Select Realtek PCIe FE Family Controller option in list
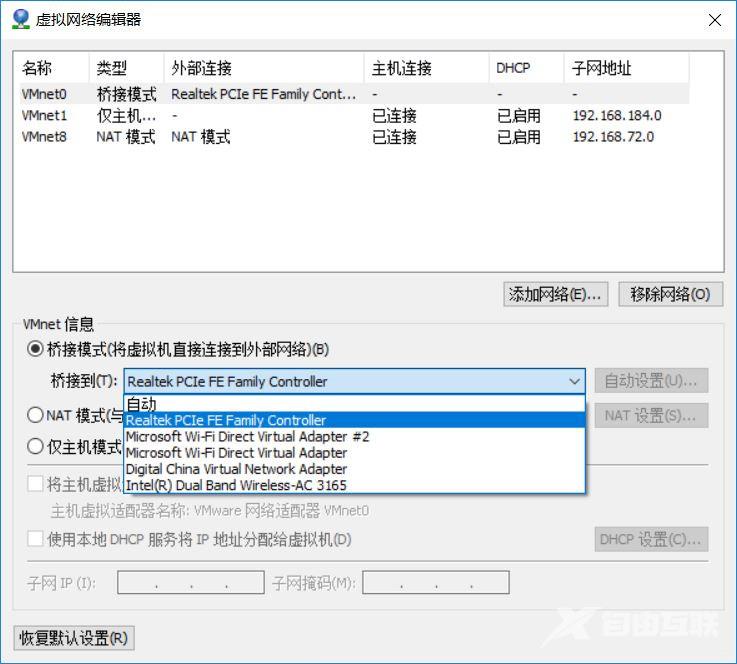 click(226, 421)
